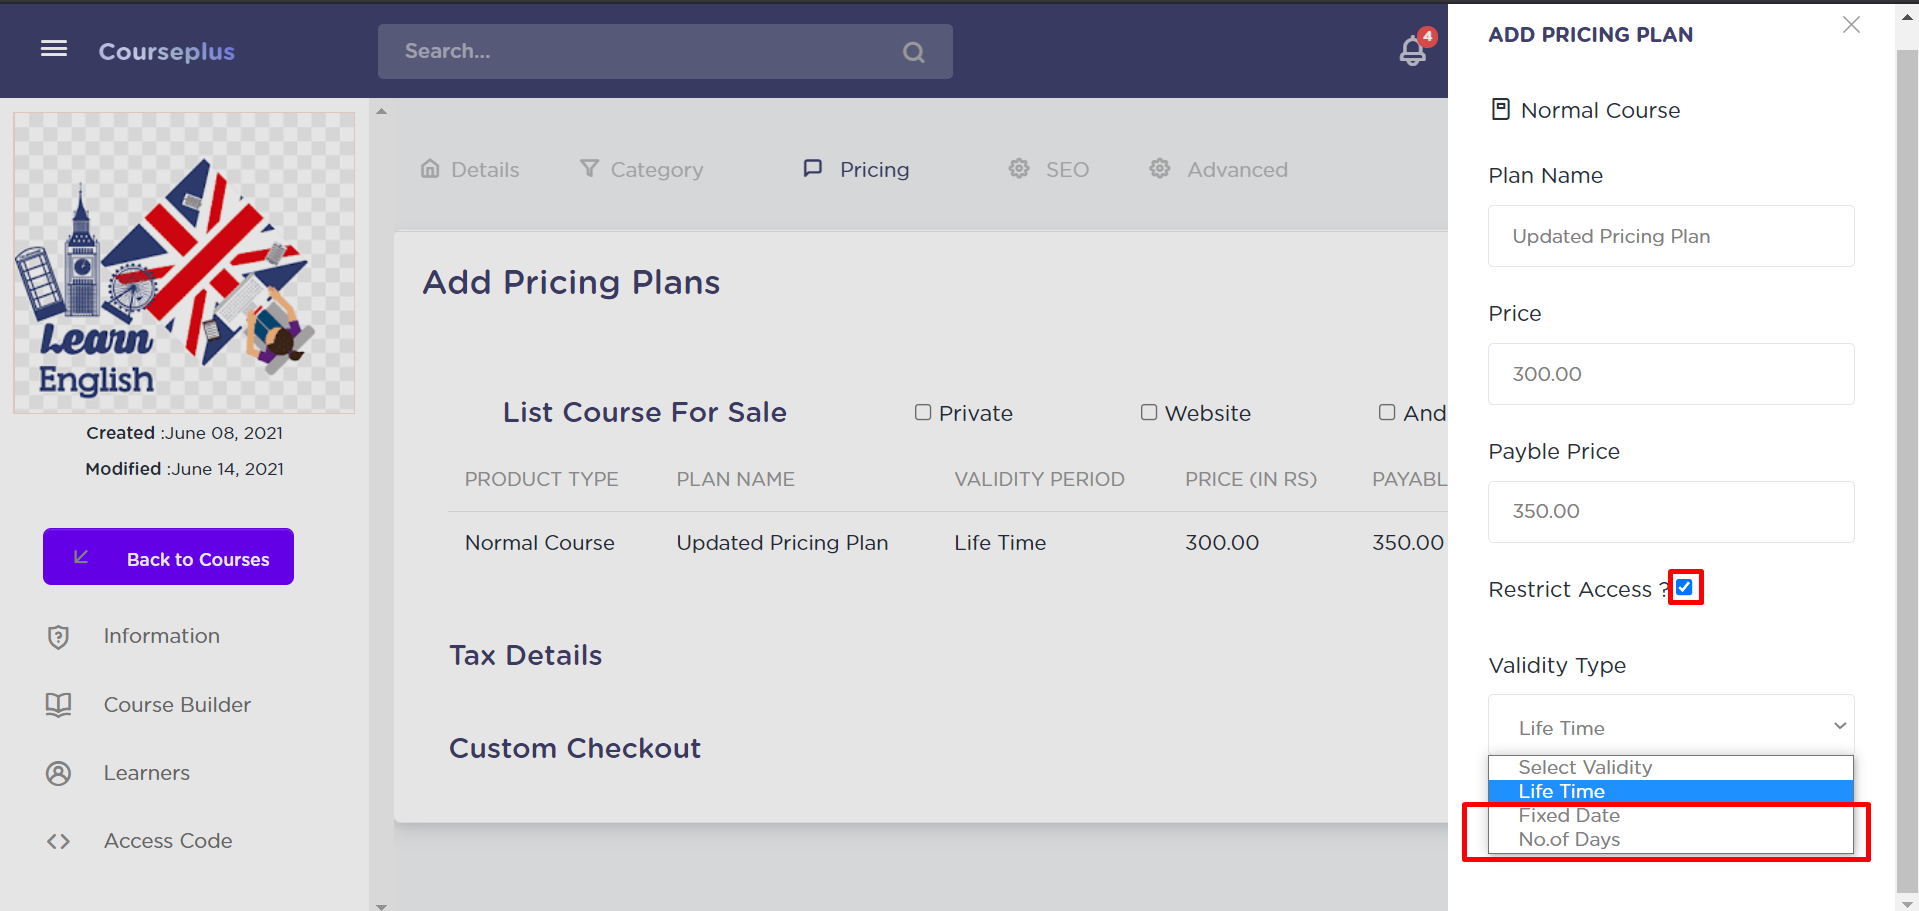Switch to the SEO tab
The width and height of the screenshot is (1919, 911).
pyautogui.click(x=1049, y=170)
